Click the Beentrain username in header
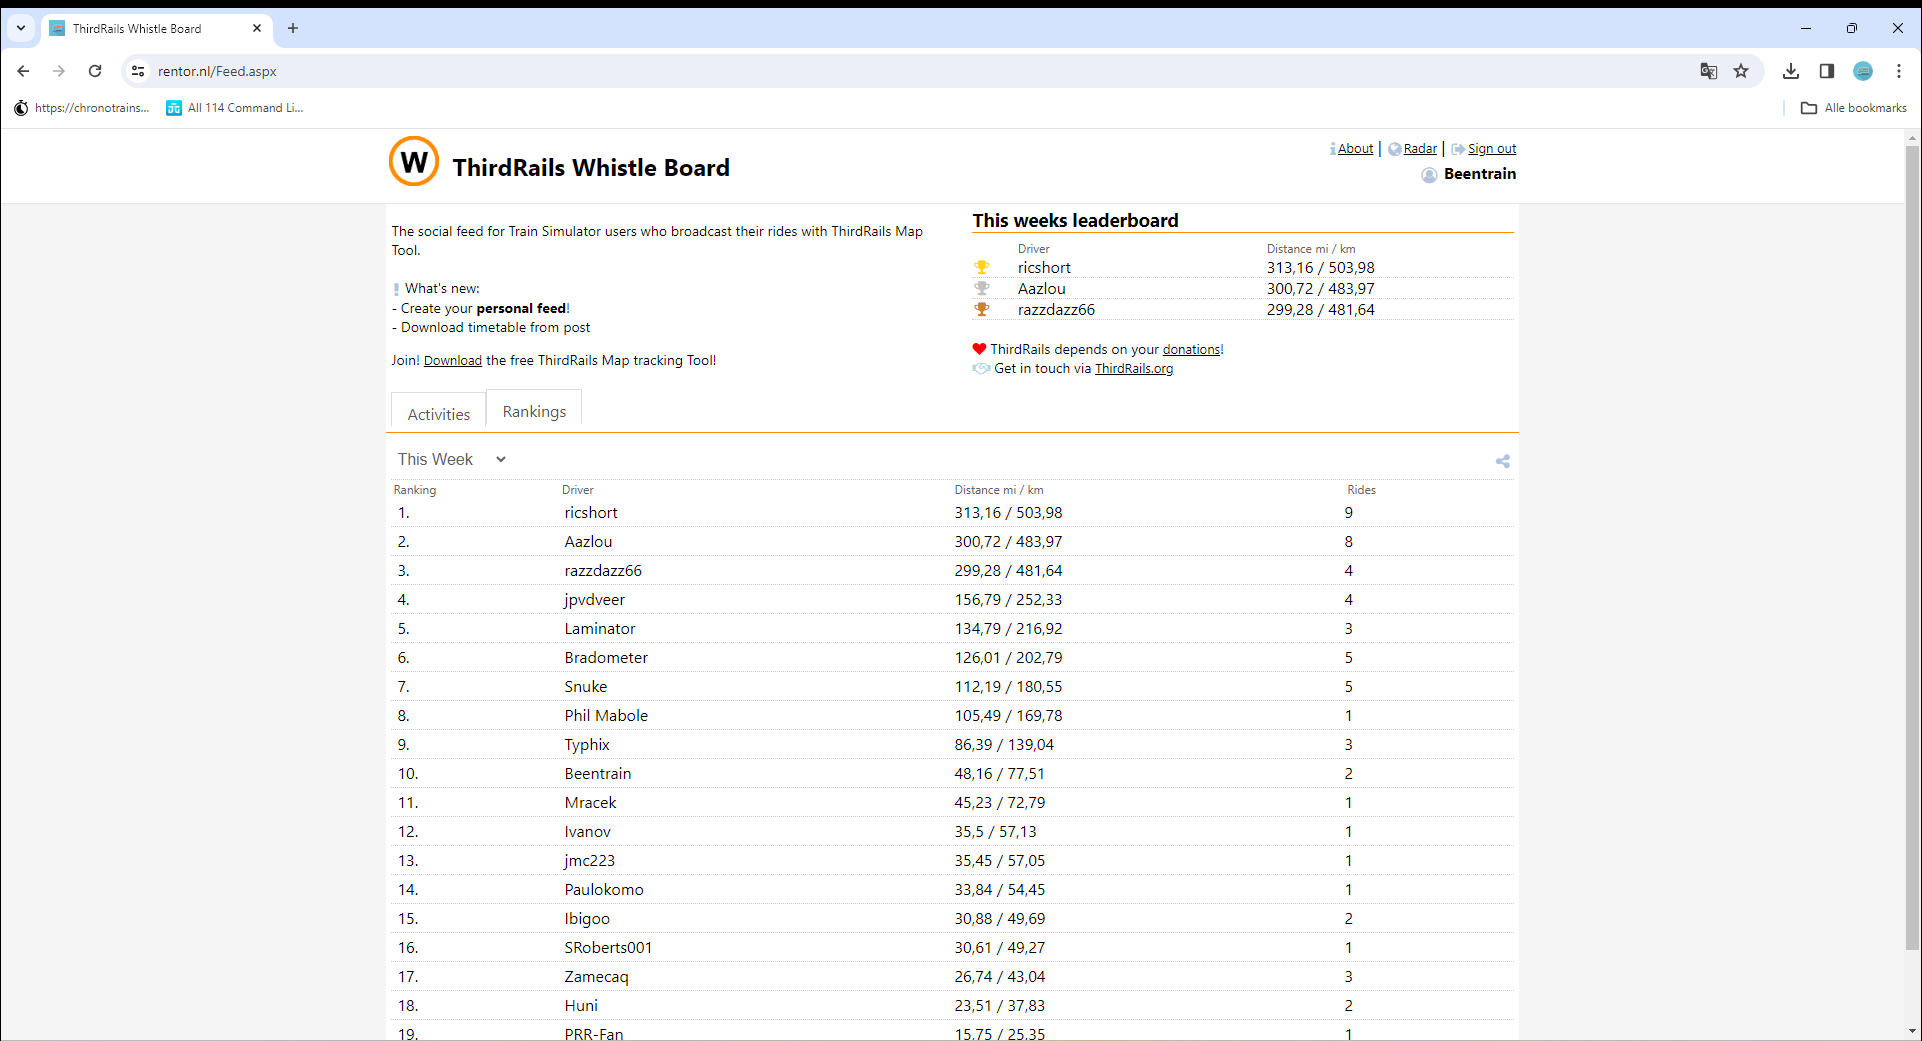1922x1041 pixels. coord(1480,174)
